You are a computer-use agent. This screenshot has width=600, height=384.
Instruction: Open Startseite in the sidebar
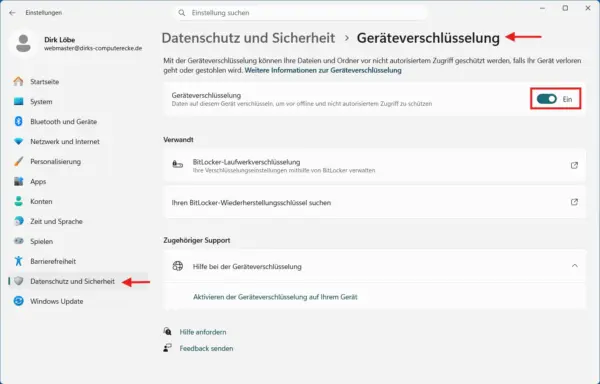(x=78, y=81)
